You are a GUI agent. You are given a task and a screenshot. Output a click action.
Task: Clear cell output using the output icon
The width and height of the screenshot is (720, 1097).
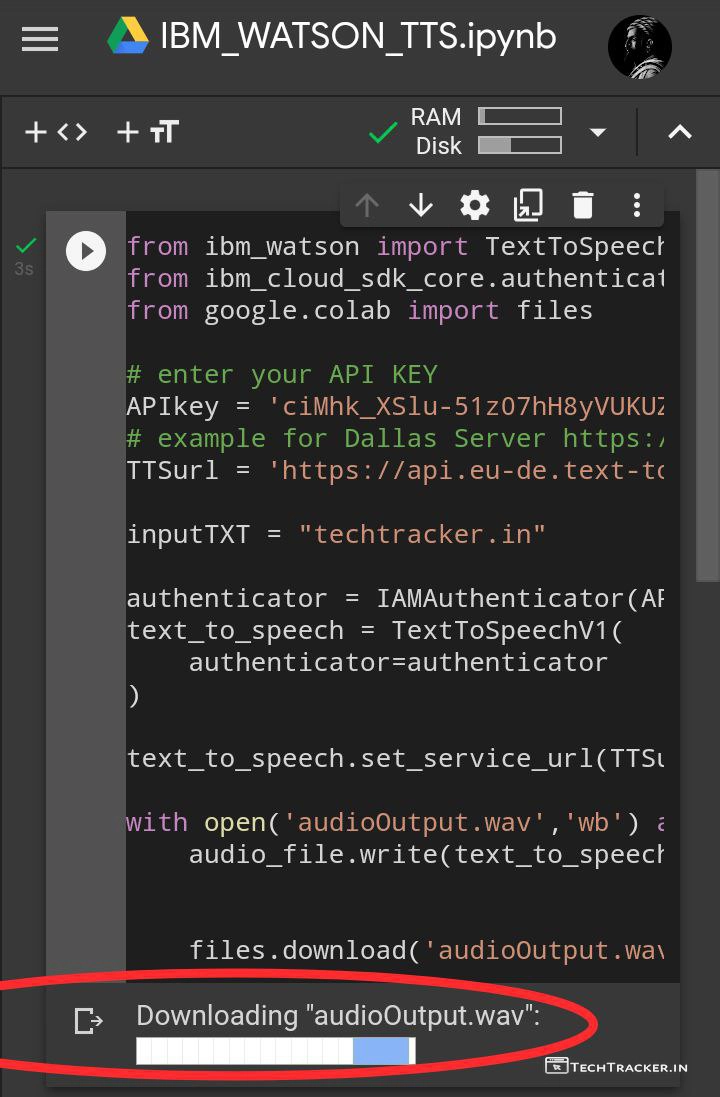point(89,1020)
